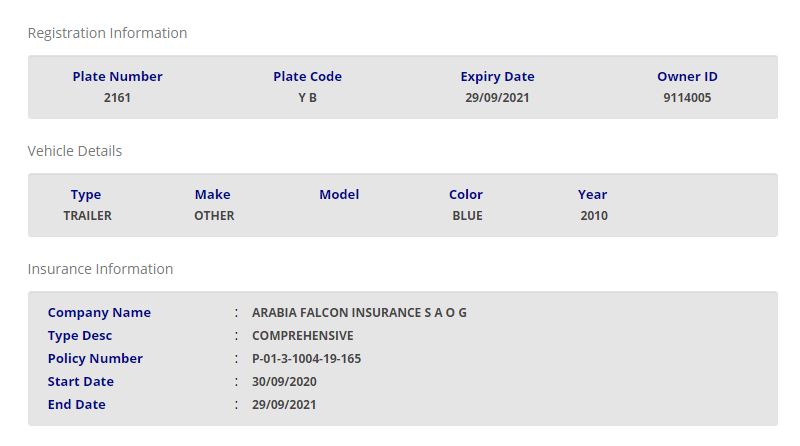
Task: Click the Plate Code label
Action: 307,77
